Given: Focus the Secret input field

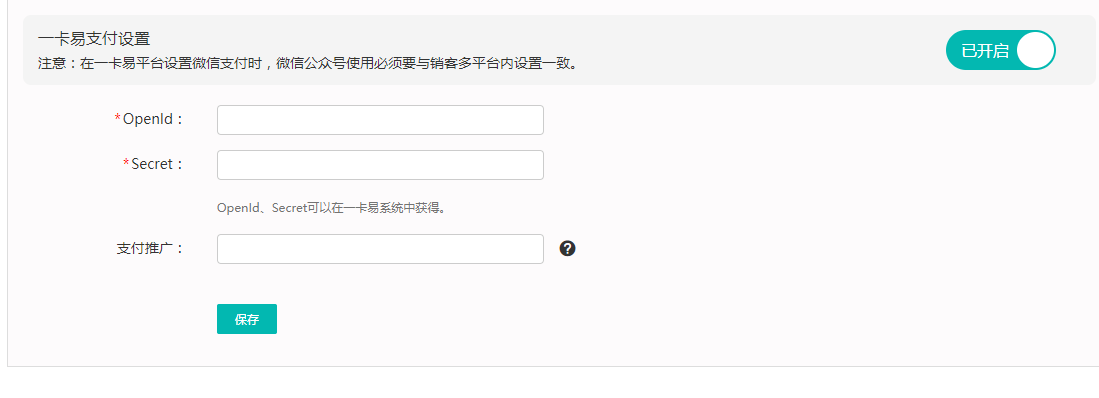Looking at the screenshot, I should coord(381,165).
